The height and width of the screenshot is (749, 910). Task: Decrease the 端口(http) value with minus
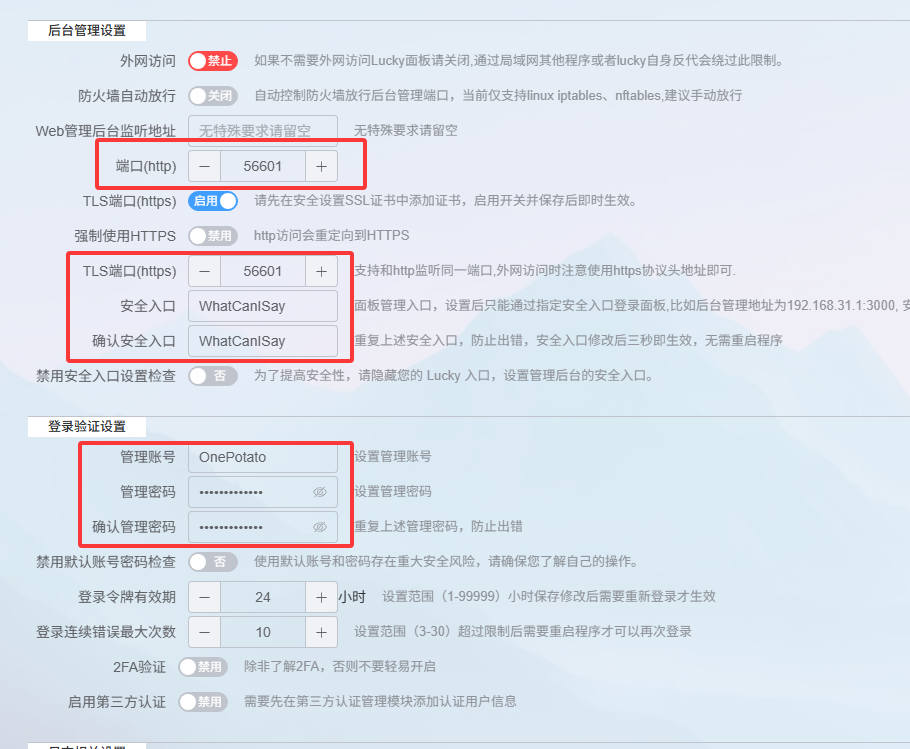[x=204, y=166]
